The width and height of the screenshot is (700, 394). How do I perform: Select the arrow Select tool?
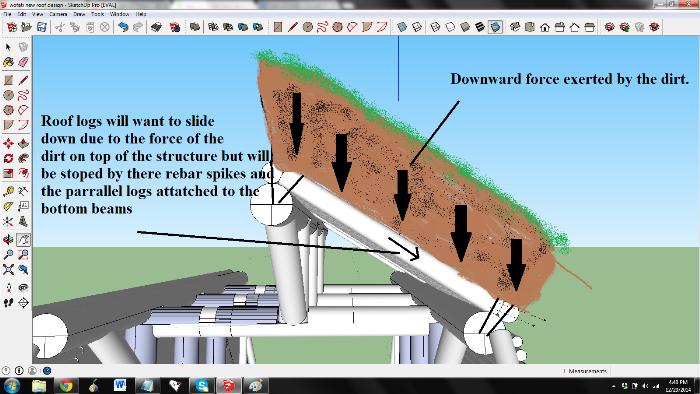click(8, 47)
